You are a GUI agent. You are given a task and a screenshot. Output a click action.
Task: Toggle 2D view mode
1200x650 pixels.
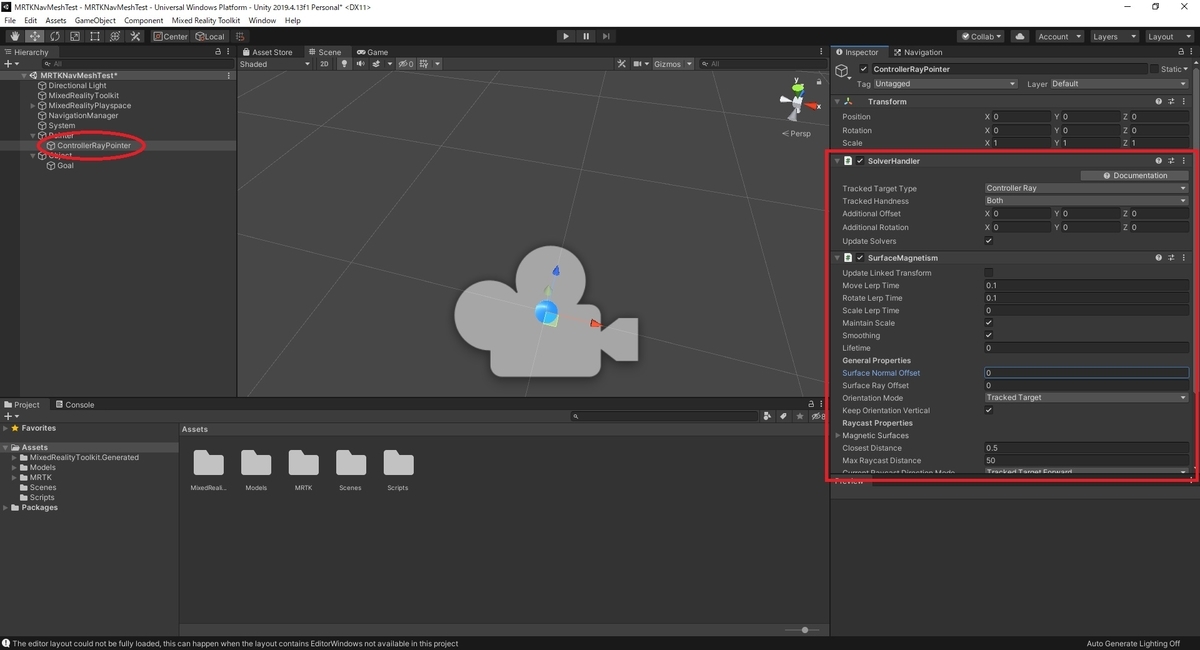click(324, 64)
